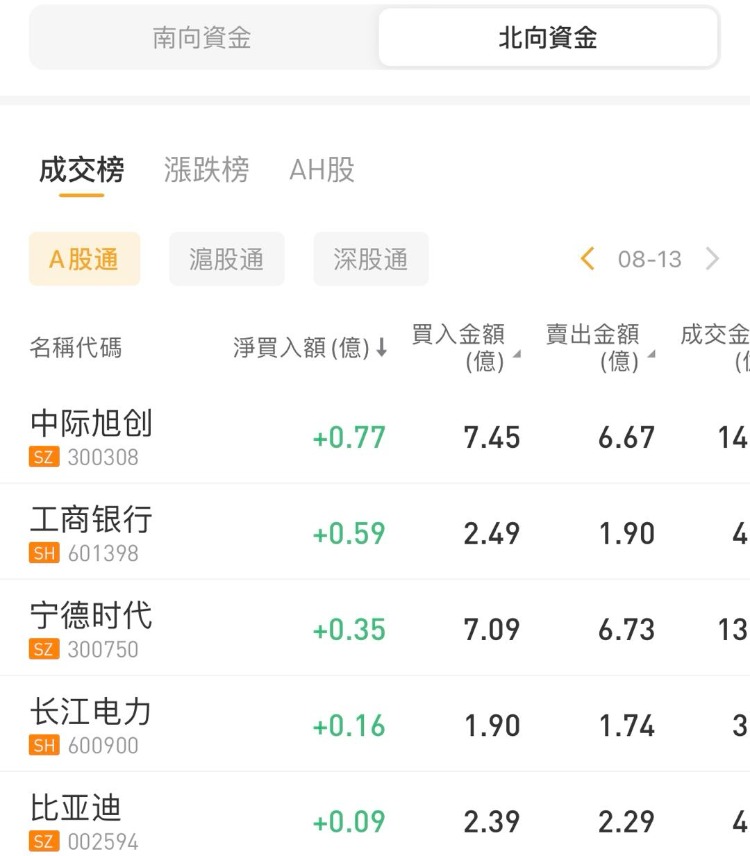The height and width of the screenshot is (856, 750).
Task: Click the 08-13 date label
Action: tap(649, 259)
